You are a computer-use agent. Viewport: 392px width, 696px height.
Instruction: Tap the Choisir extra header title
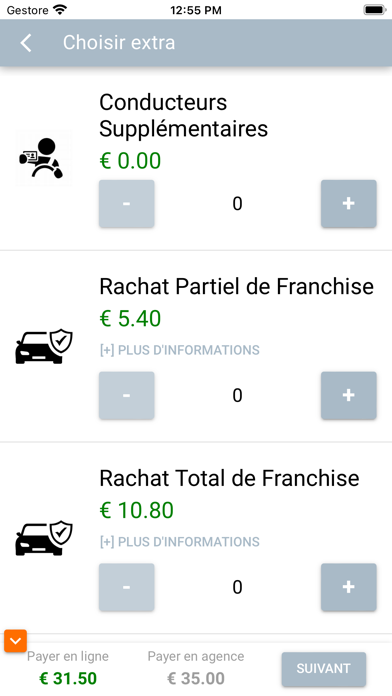[x=119, y=43]
